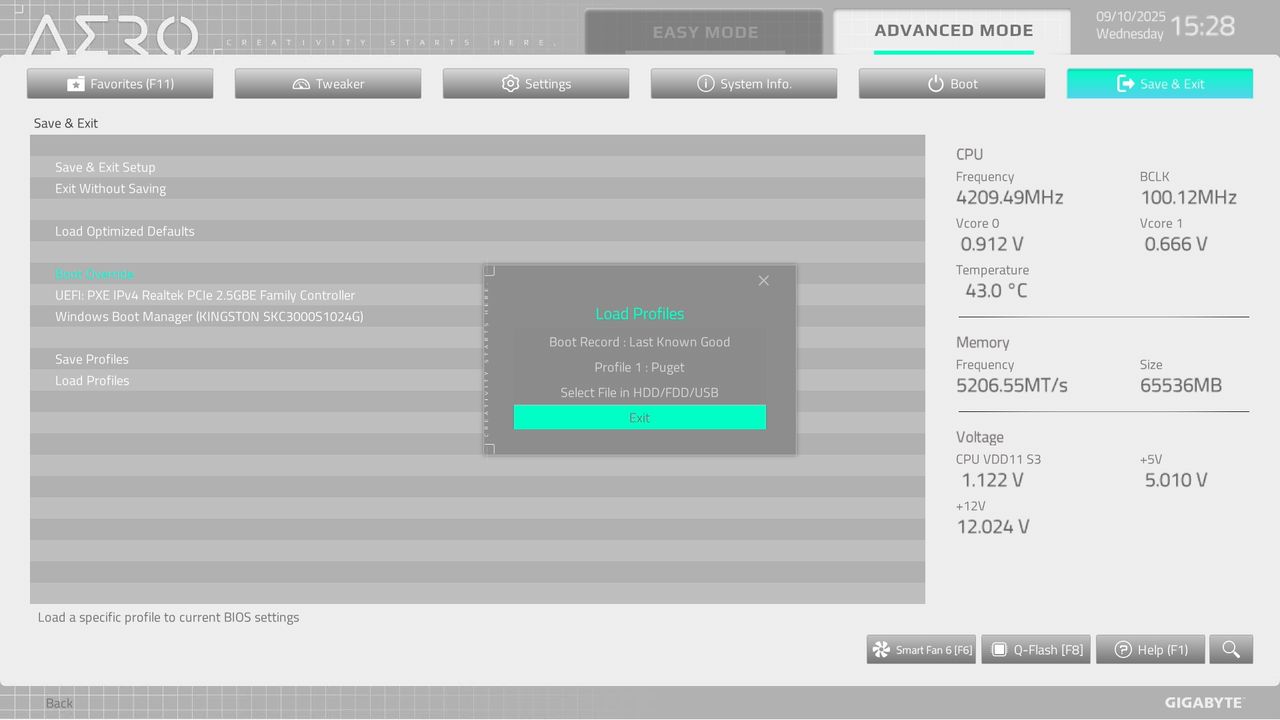Select the Advanced Mode tab
Viewport: 1280px width, 720px height.
952,30
